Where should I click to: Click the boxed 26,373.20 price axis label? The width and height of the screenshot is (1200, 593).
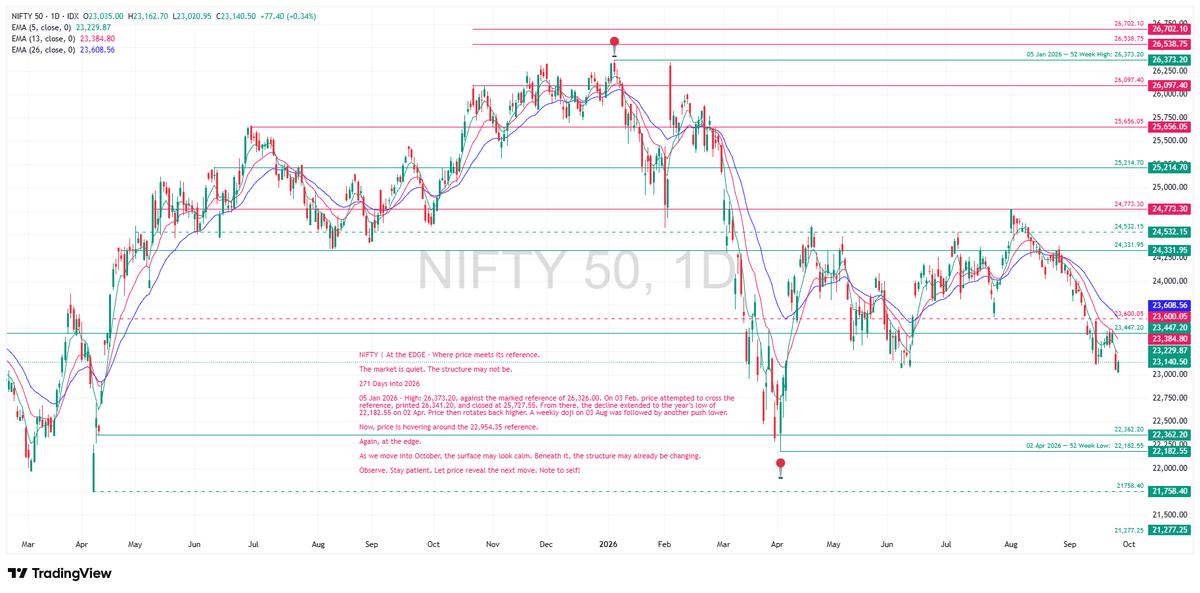[x=1169, y=60]
